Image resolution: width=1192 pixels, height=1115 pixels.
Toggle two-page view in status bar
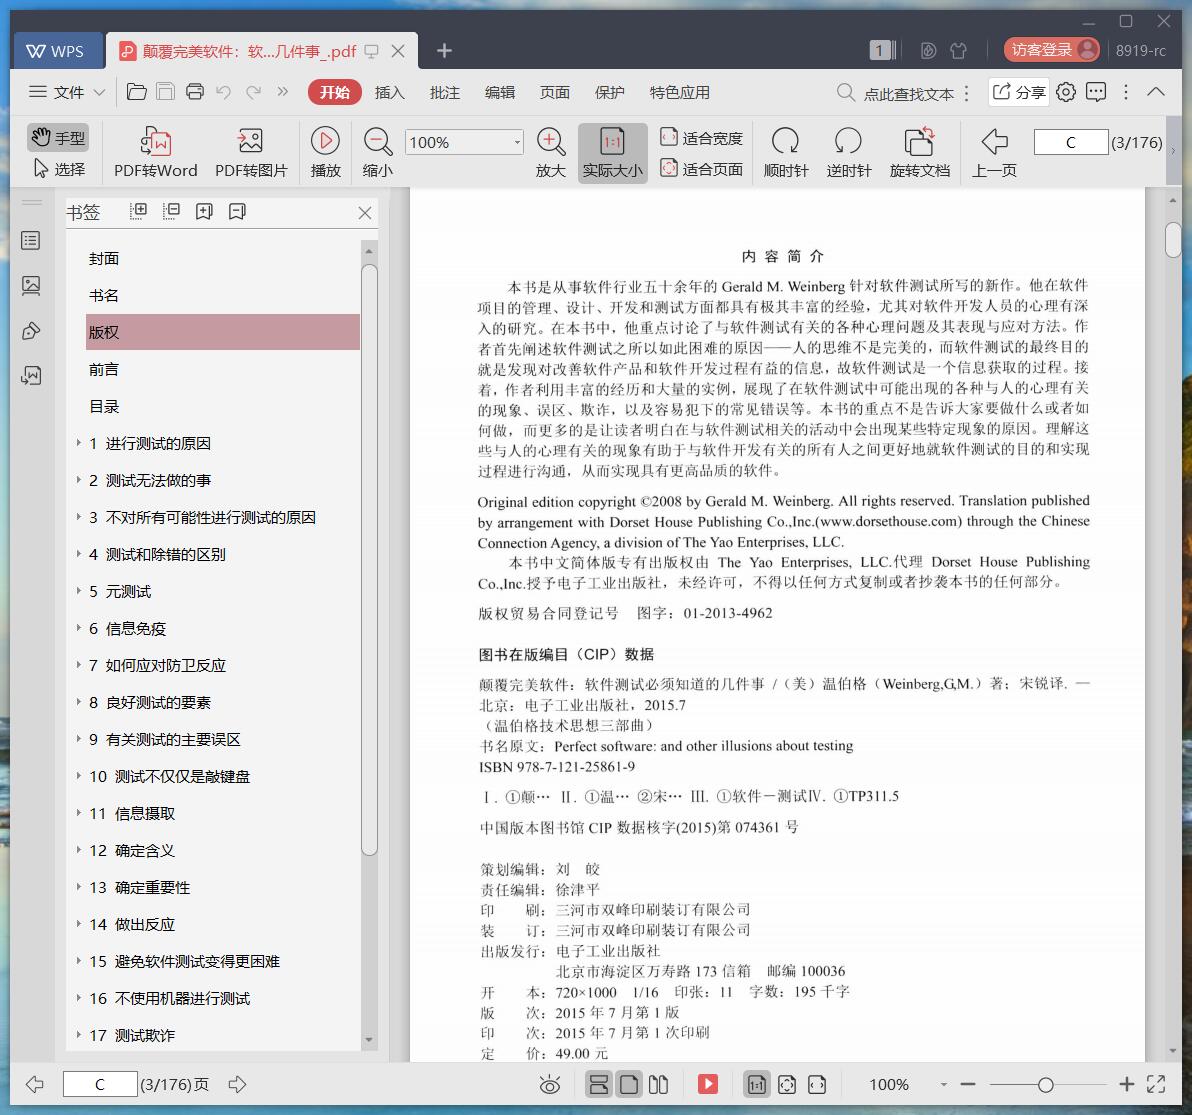coord(658,1084)
